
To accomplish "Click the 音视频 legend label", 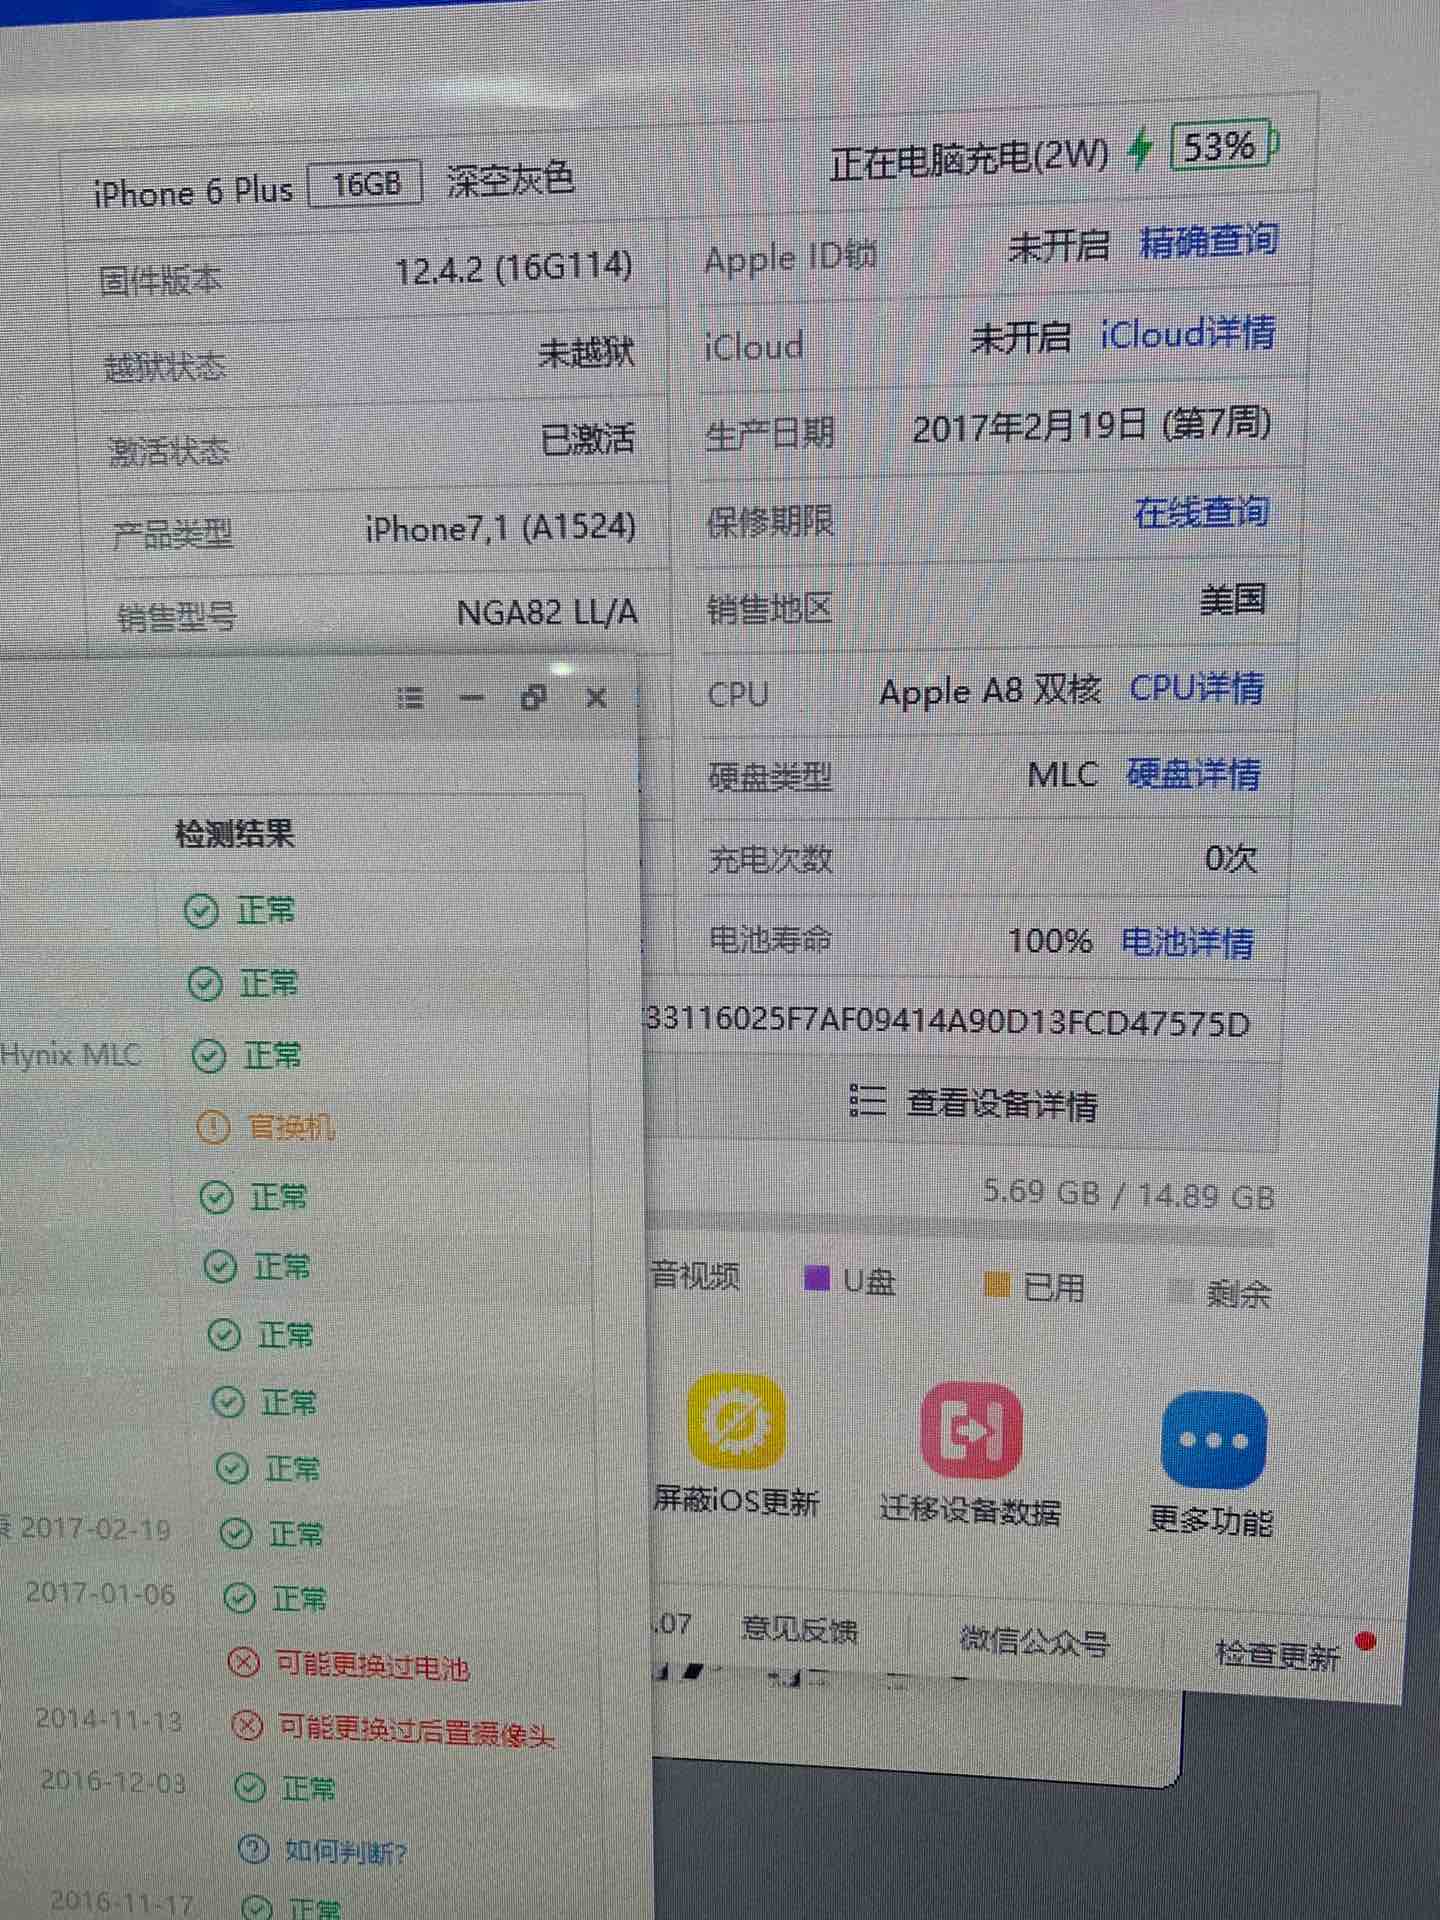I will point(695,1275).
